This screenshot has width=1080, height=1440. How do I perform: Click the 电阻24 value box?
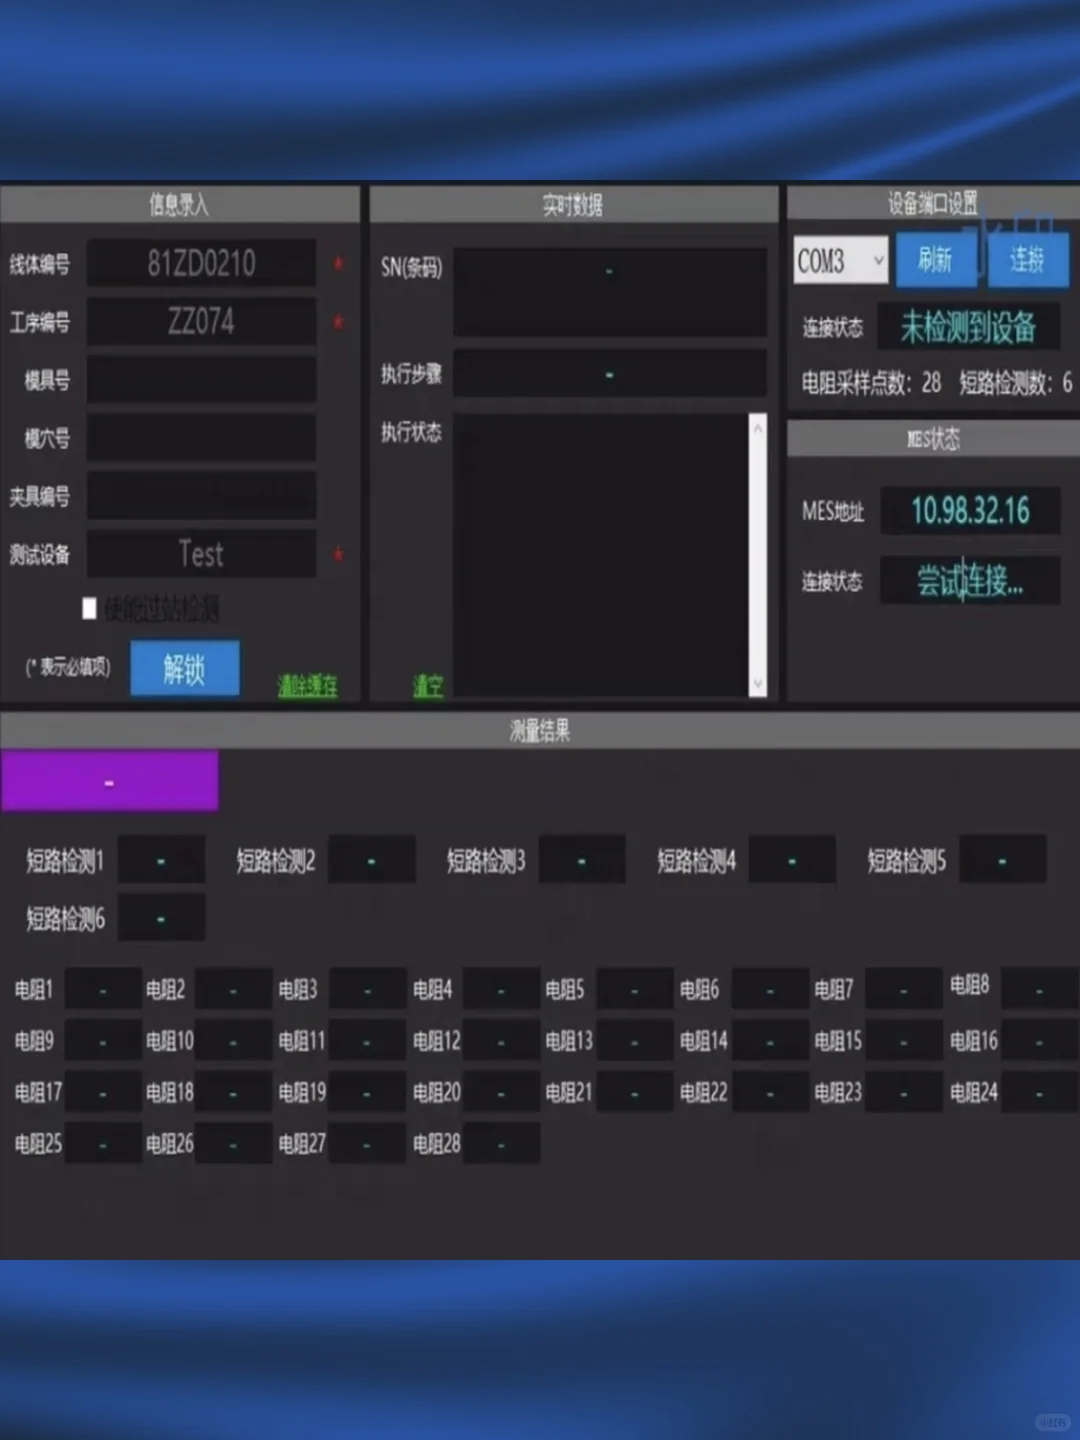point(1040,1091)
